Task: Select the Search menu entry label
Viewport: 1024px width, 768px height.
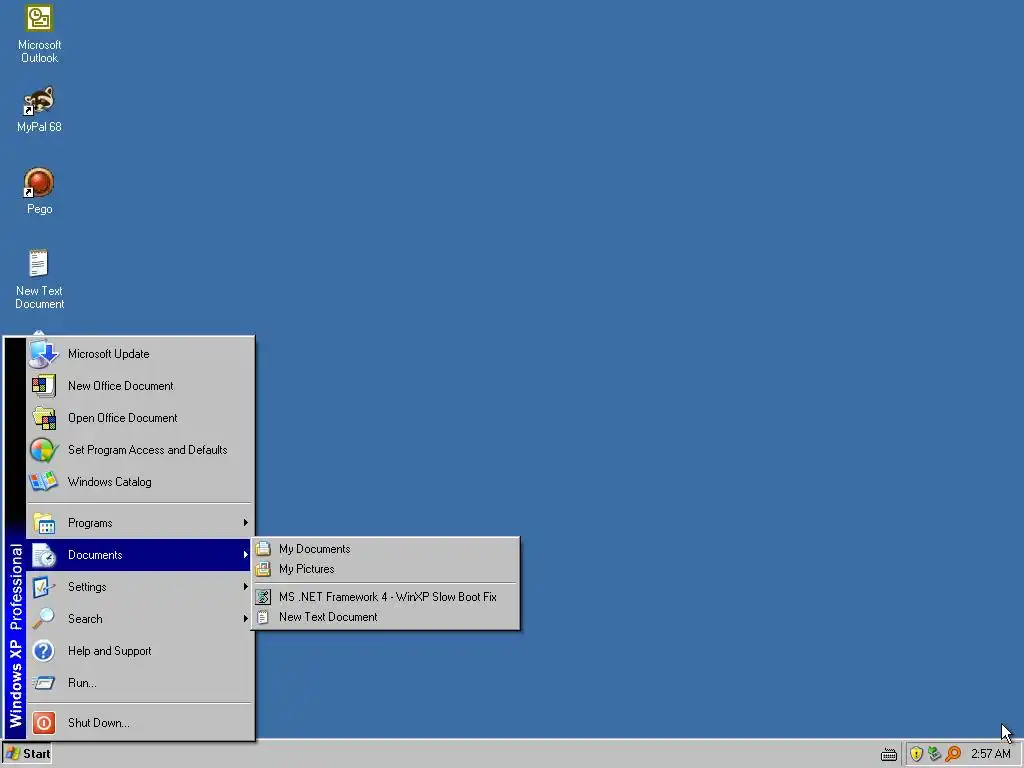Action: pos(85,619)
